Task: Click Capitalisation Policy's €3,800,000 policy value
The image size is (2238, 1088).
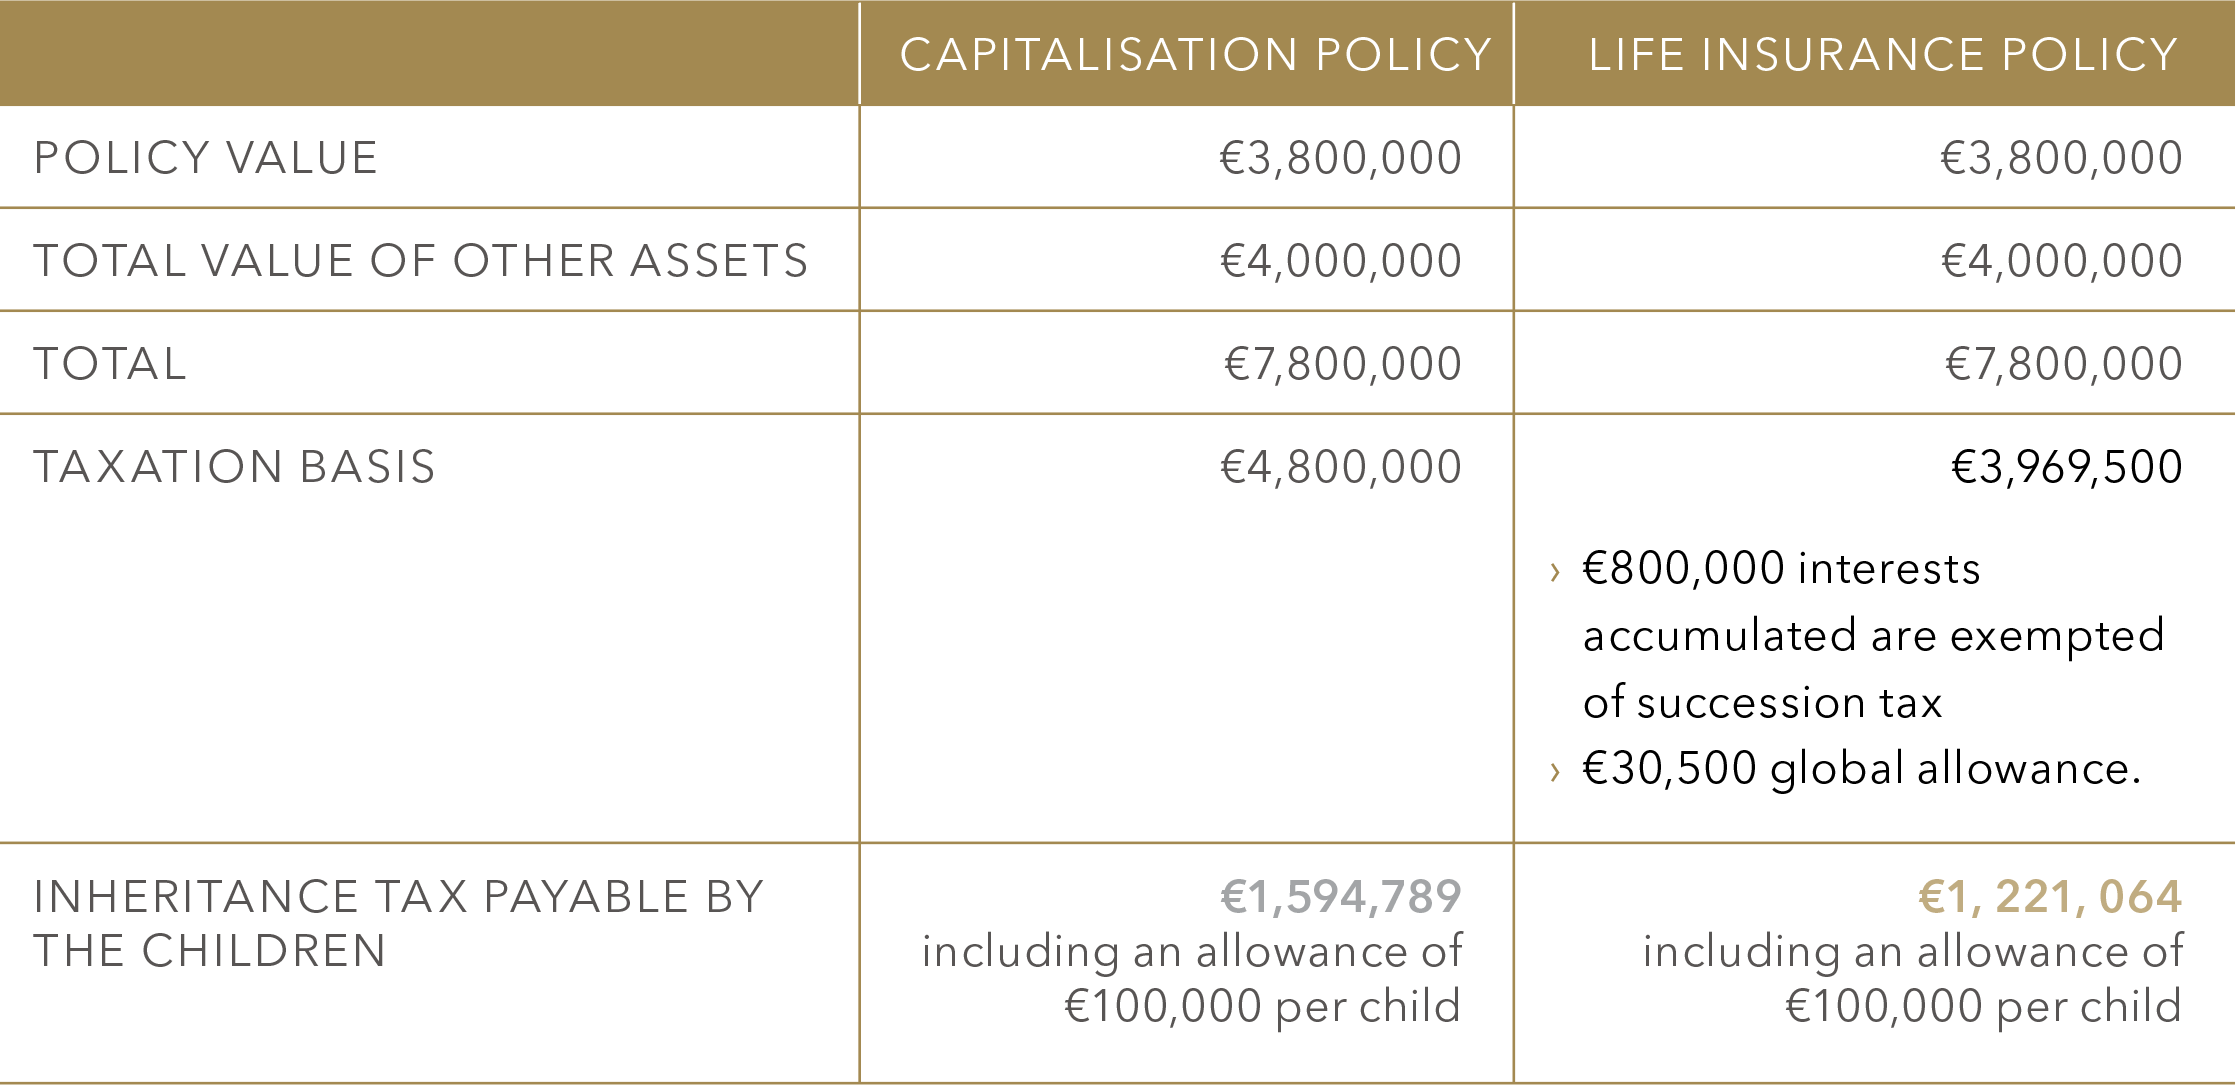Action: tap(1341, 158)
